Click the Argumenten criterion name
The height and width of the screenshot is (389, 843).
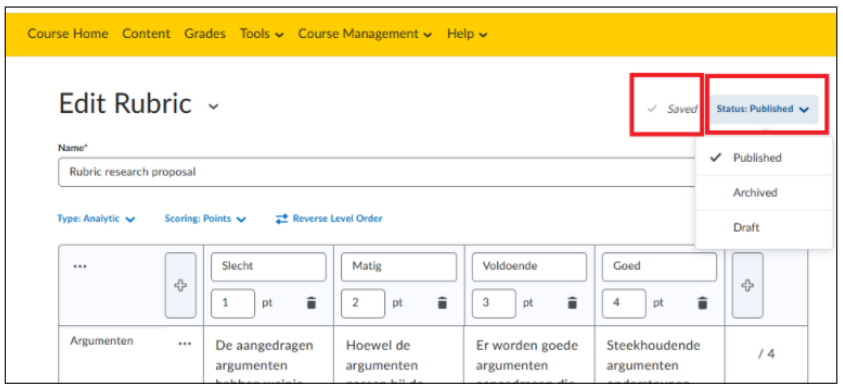[x=102, y=341]
